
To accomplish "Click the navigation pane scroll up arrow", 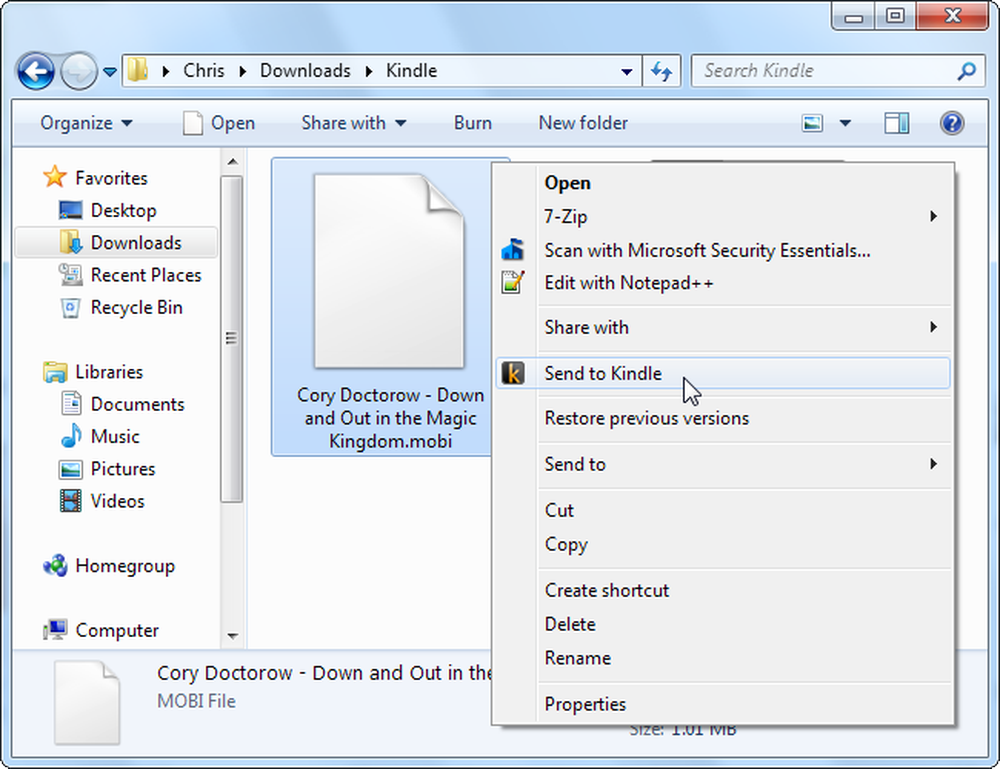I will [x=233, y=162].
